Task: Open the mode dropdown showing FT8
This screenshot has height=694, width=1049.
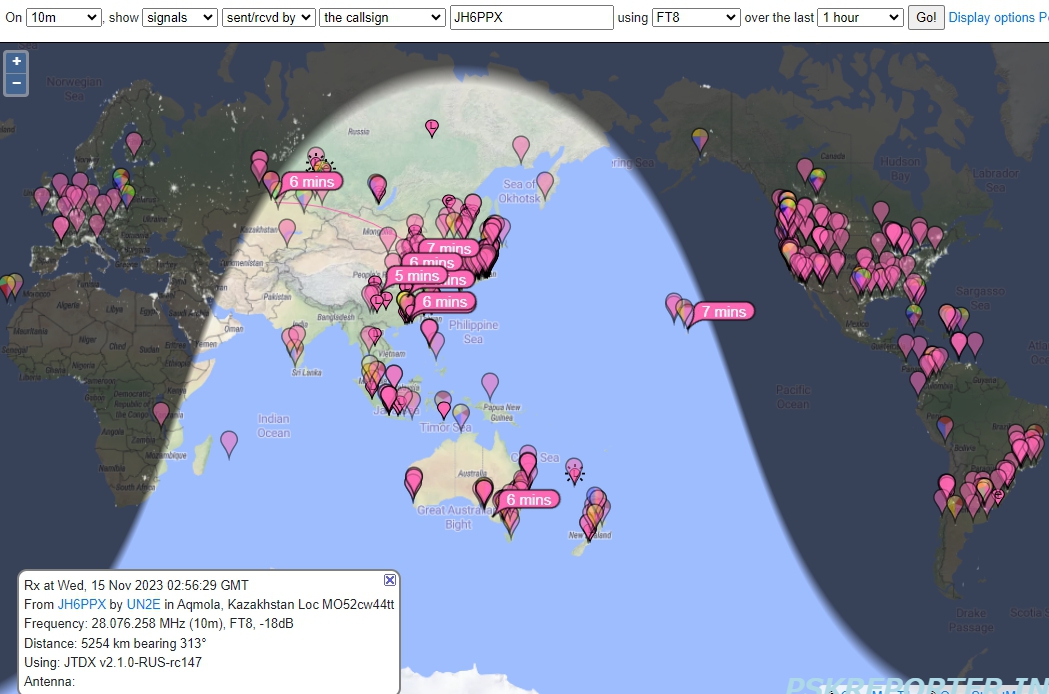Action: (696, 17)
